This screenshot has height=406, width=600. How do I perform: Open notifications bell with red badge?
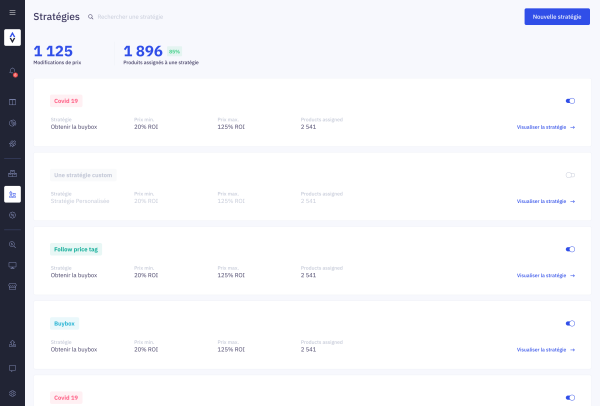[13, 72]
